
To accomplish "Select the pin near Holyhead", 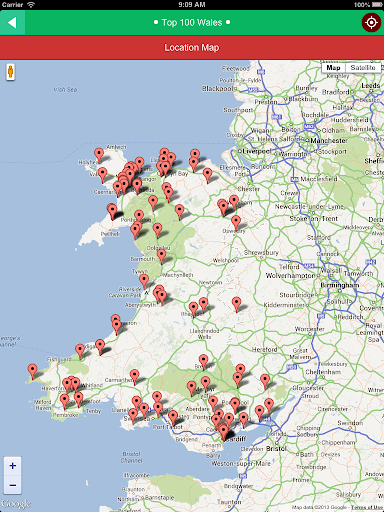I will 99,155.
